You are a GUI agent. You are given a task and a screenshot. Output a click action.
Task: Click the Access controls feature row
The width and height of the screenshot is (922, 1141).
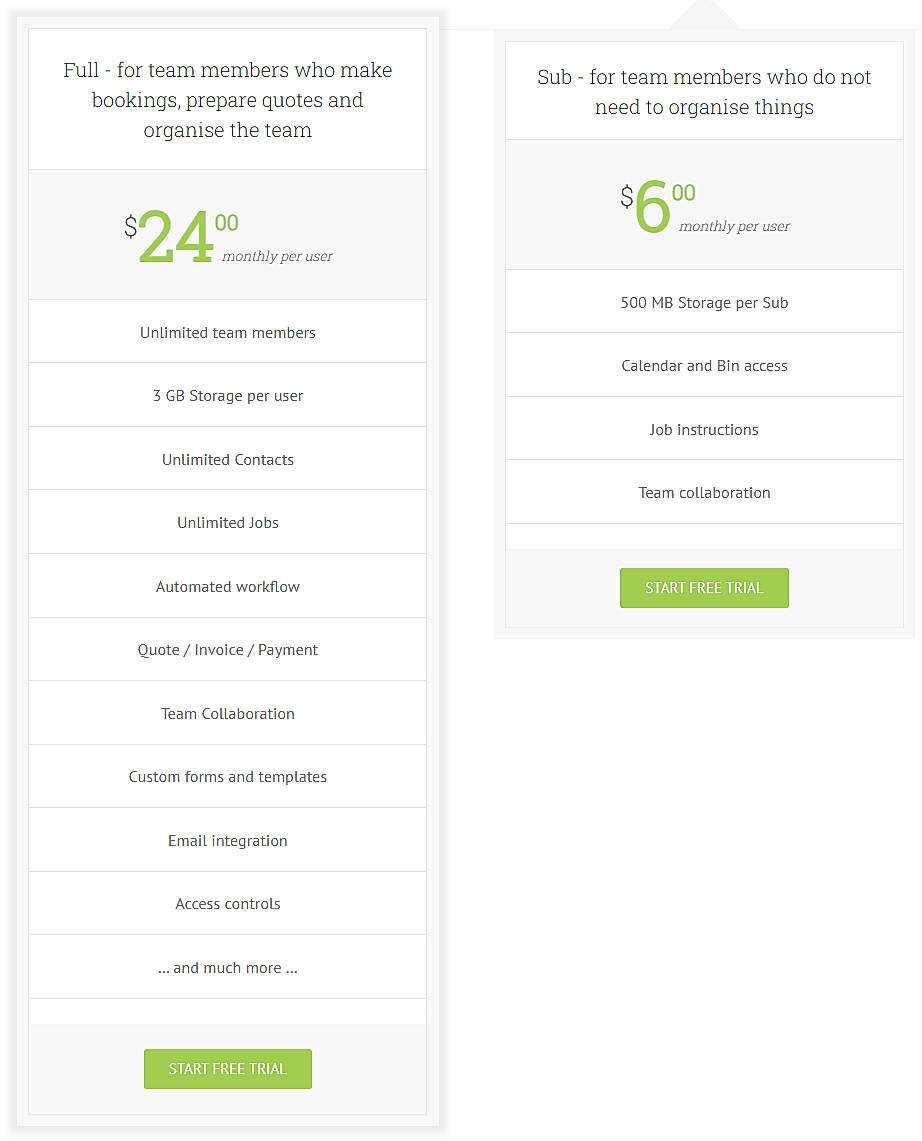(x=227, y=903)
